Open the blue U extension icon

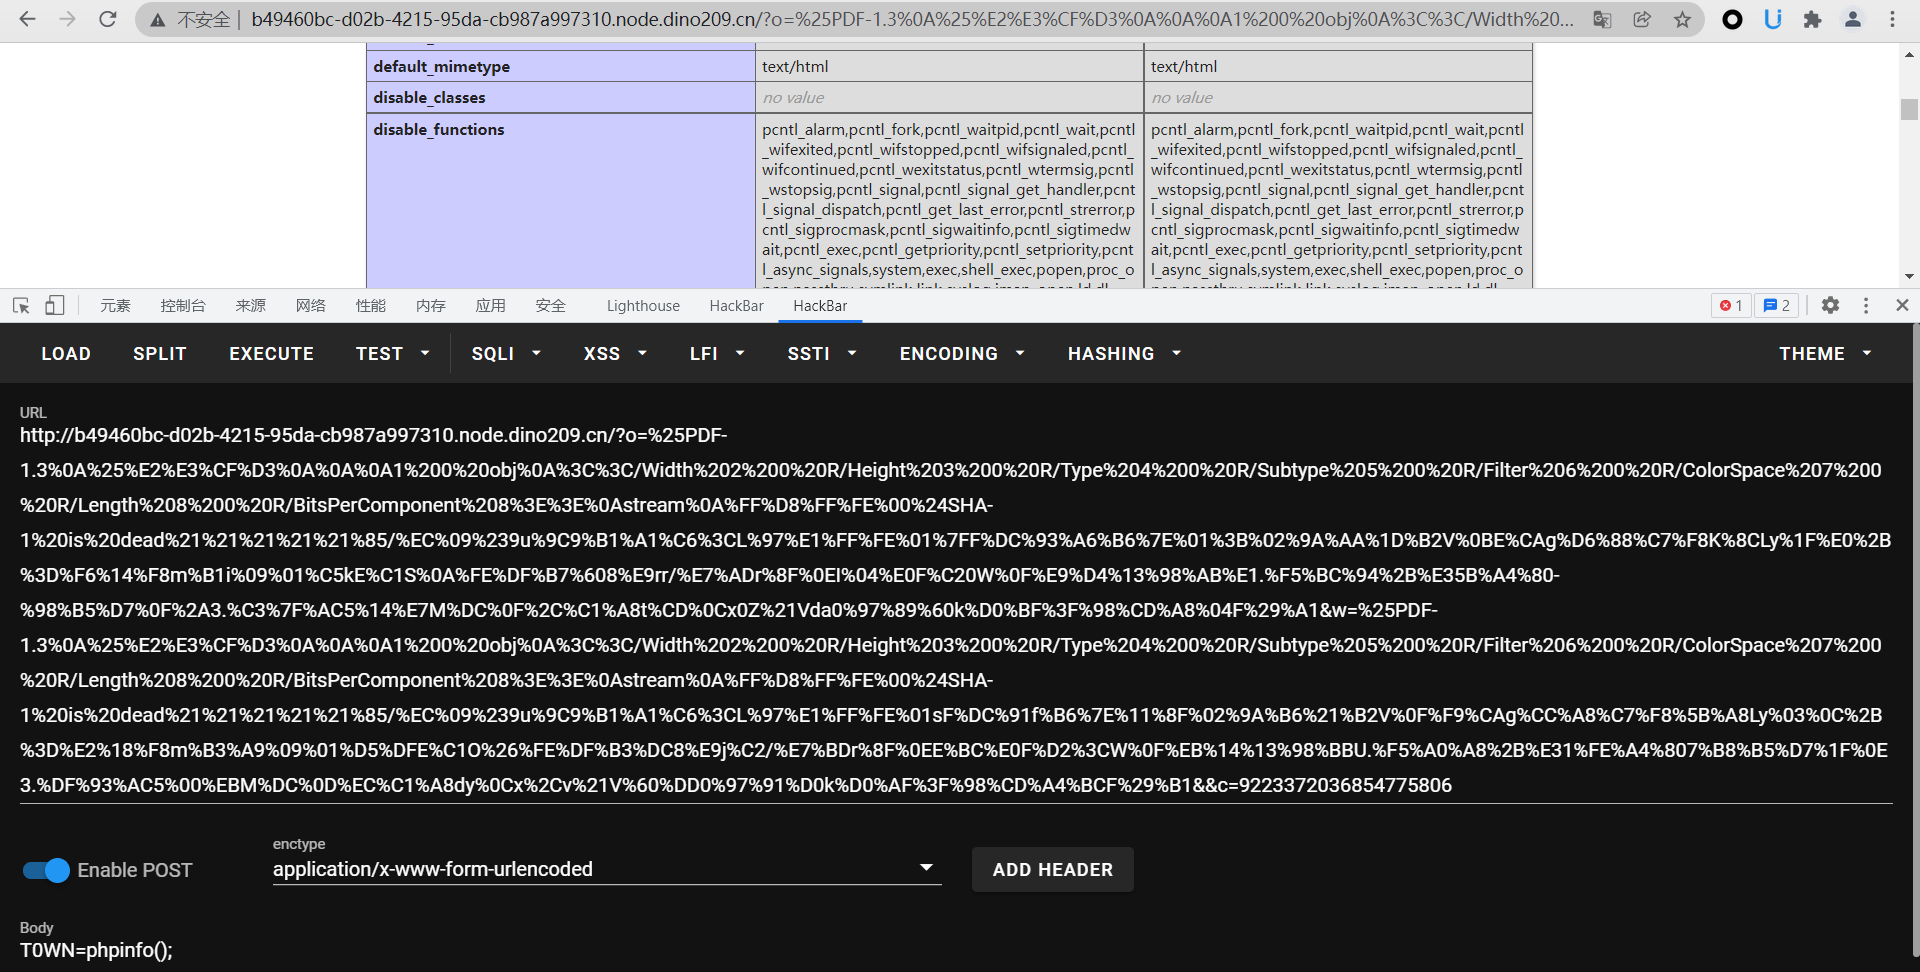(x=1772, y=20)
